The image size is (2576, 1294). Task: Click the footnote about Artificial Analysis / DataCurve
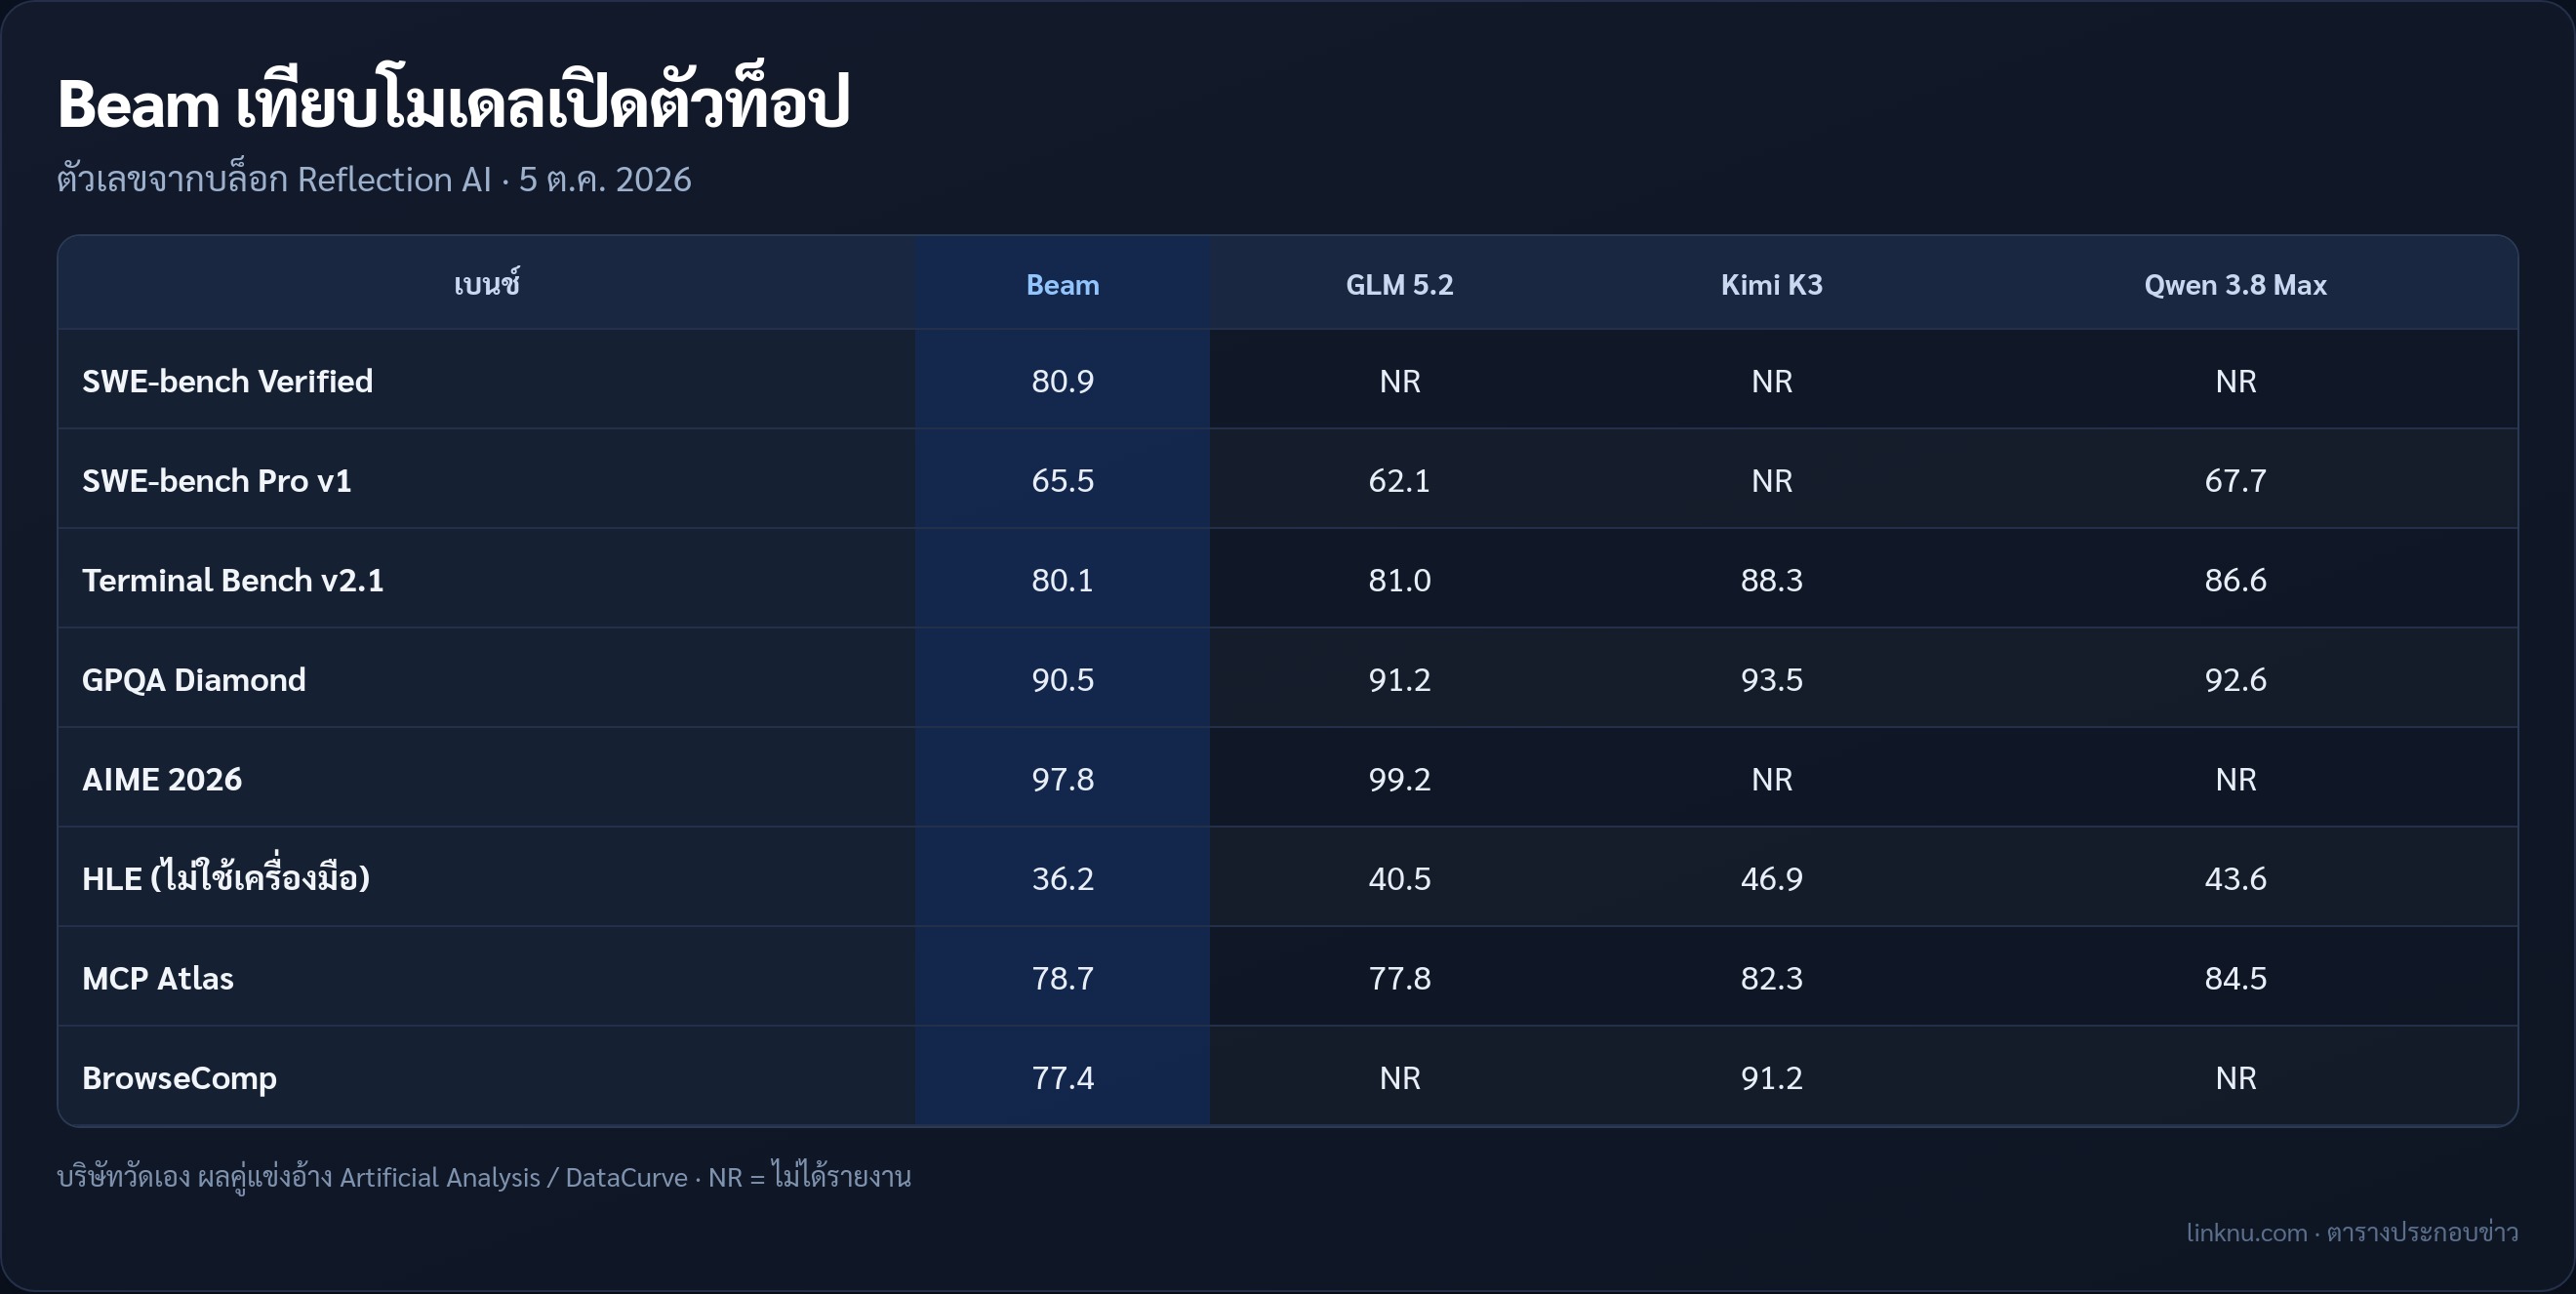[x=484, y=1177]
